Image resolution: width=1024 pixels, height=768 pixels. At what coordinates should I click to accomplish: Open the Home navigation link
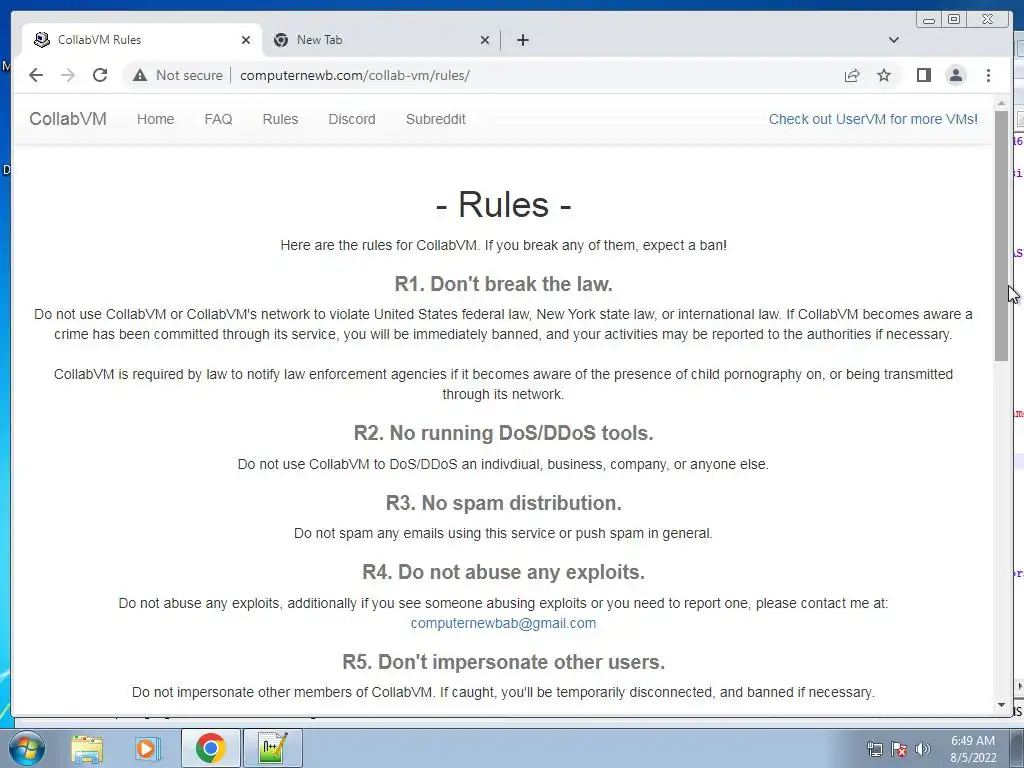[155, 119]
